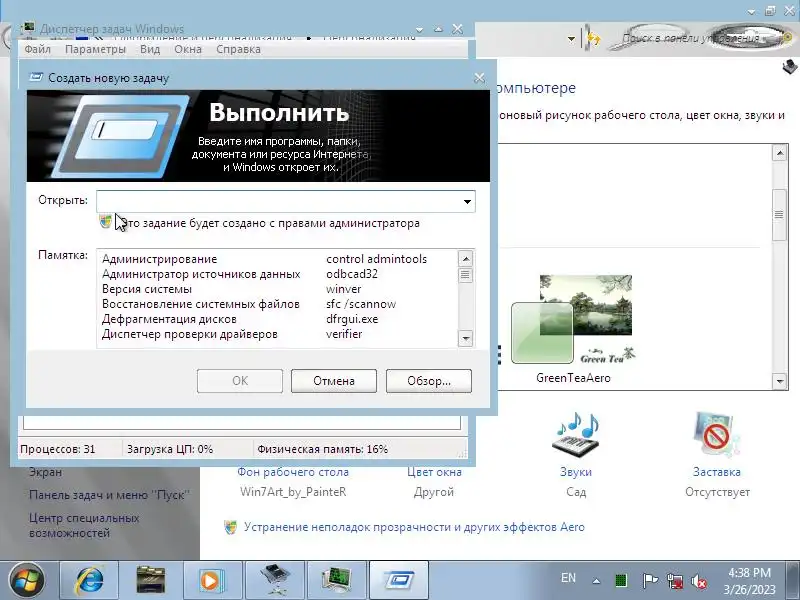Click the themes list scrollbar thumb

pyautogui.click(x=779, y=215)
